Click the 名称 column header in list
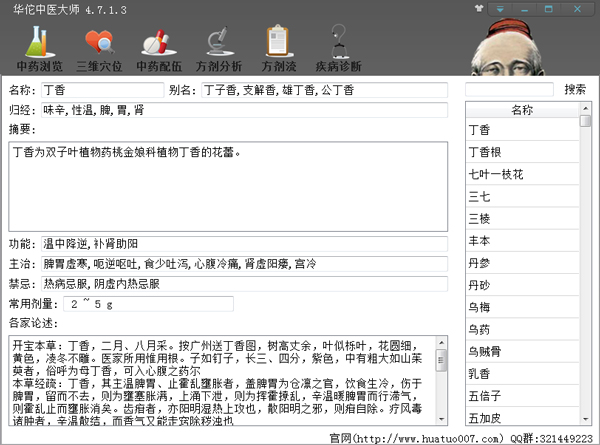This screenshot has width=600, height=445. [522, 110]
